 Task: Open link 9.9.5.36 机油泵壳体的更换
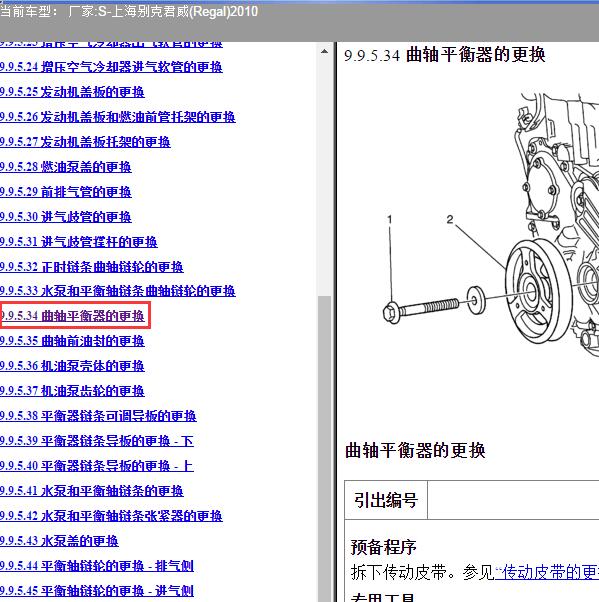click(72, 366)
